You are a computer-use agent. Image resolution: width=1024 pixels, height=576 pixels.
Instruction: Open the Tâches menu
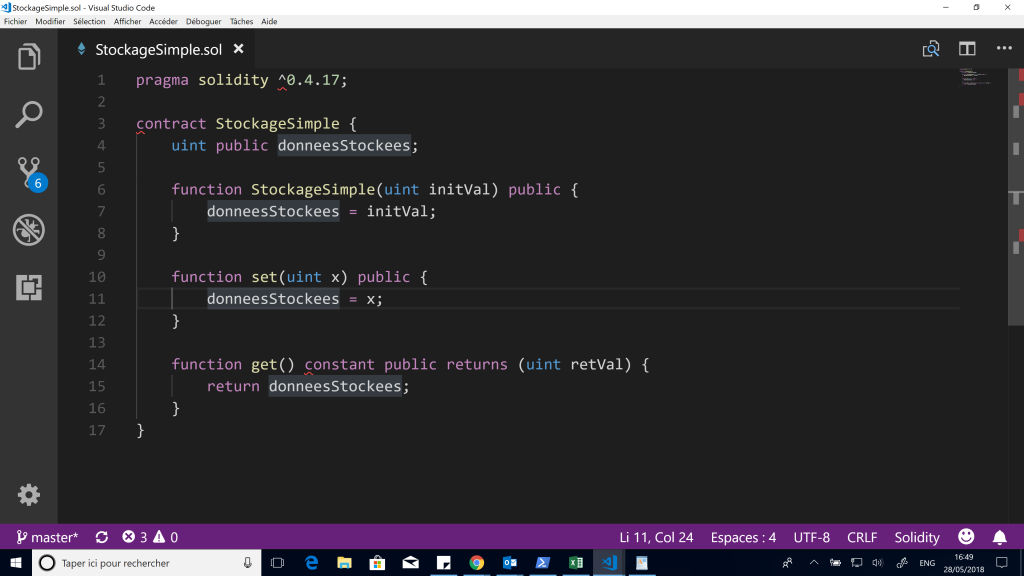coord(241,22)
